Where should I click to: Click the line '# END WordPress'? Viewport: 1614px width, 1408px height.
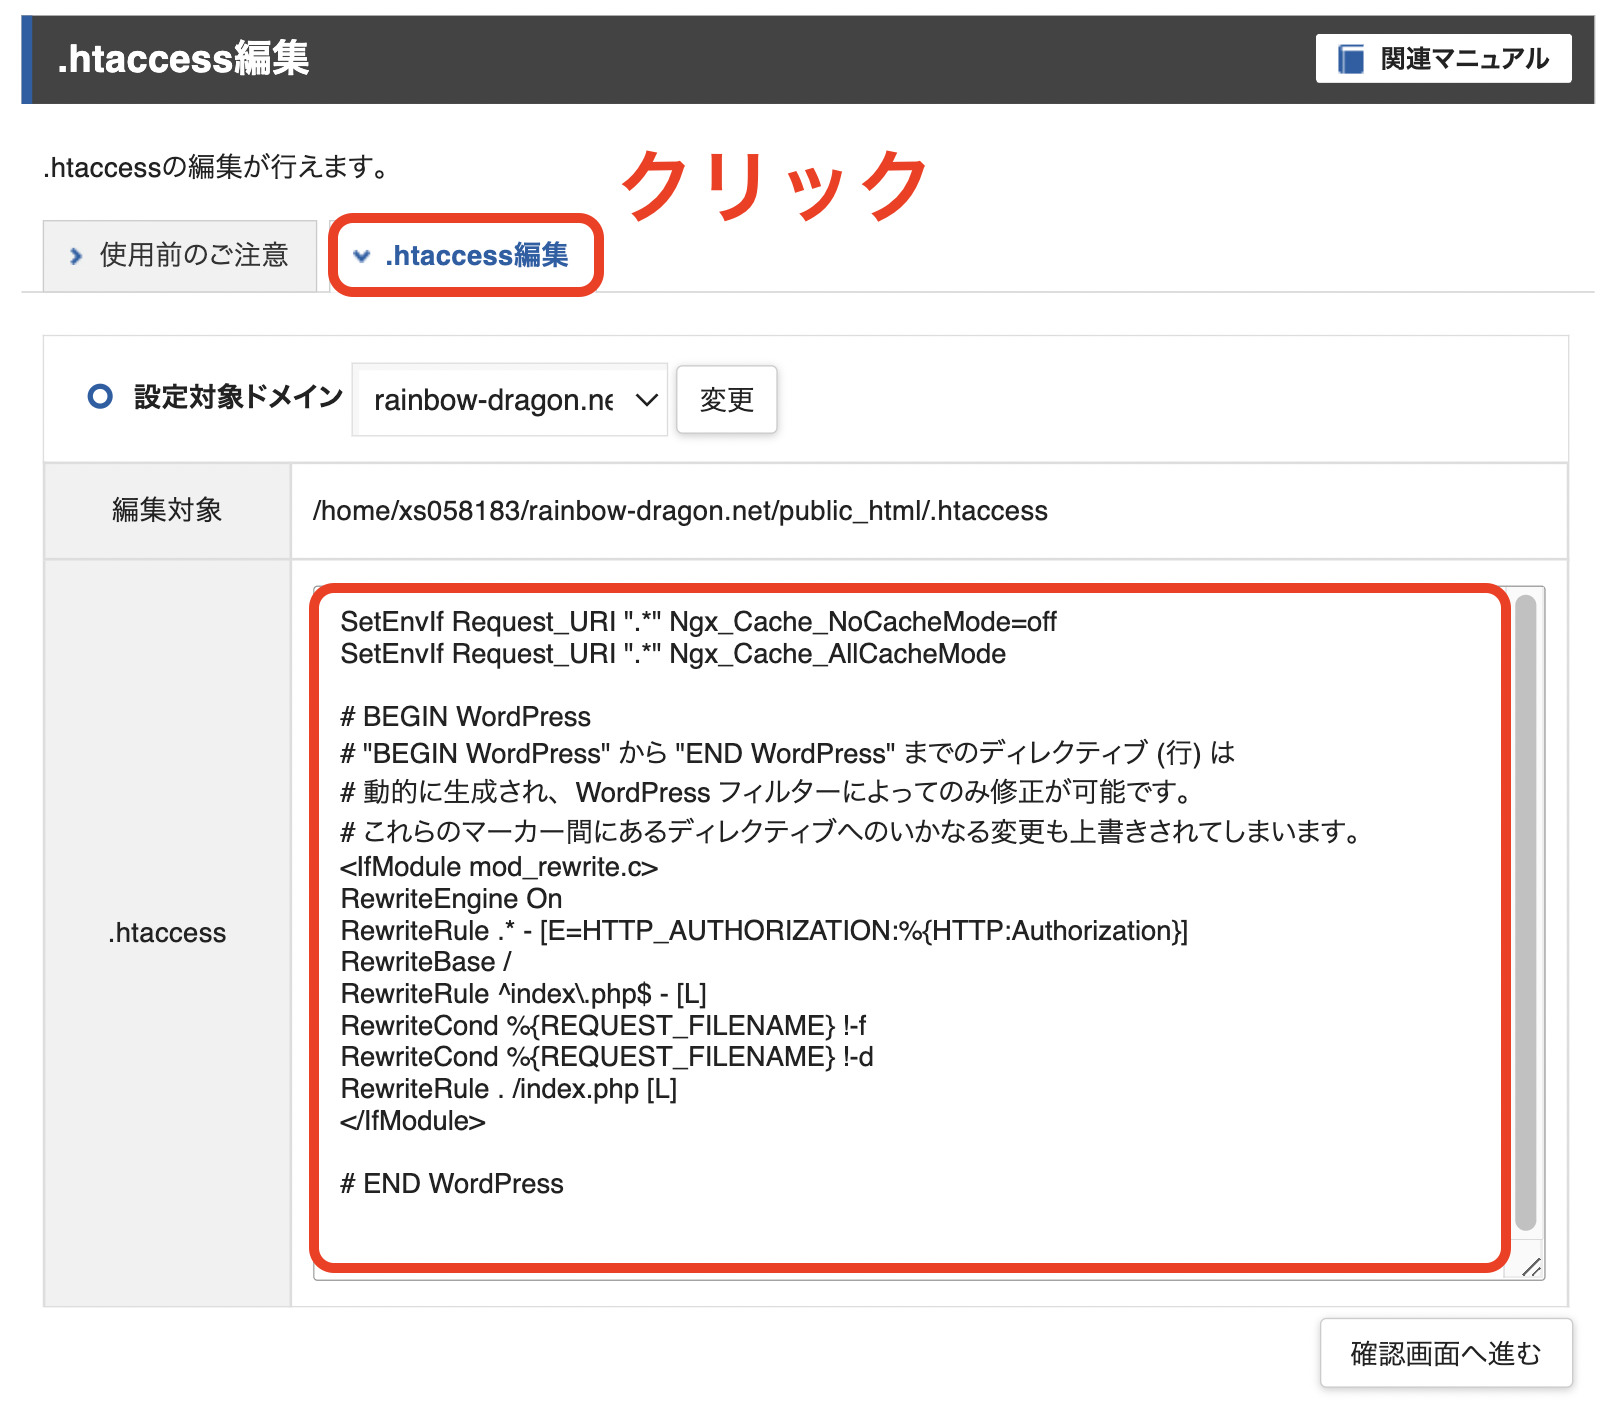[452, 1184]
